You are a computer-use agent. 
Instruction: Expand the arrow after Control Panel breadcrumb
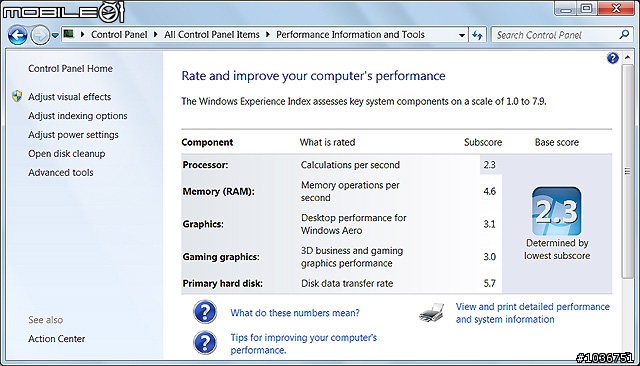click(156, 35)
